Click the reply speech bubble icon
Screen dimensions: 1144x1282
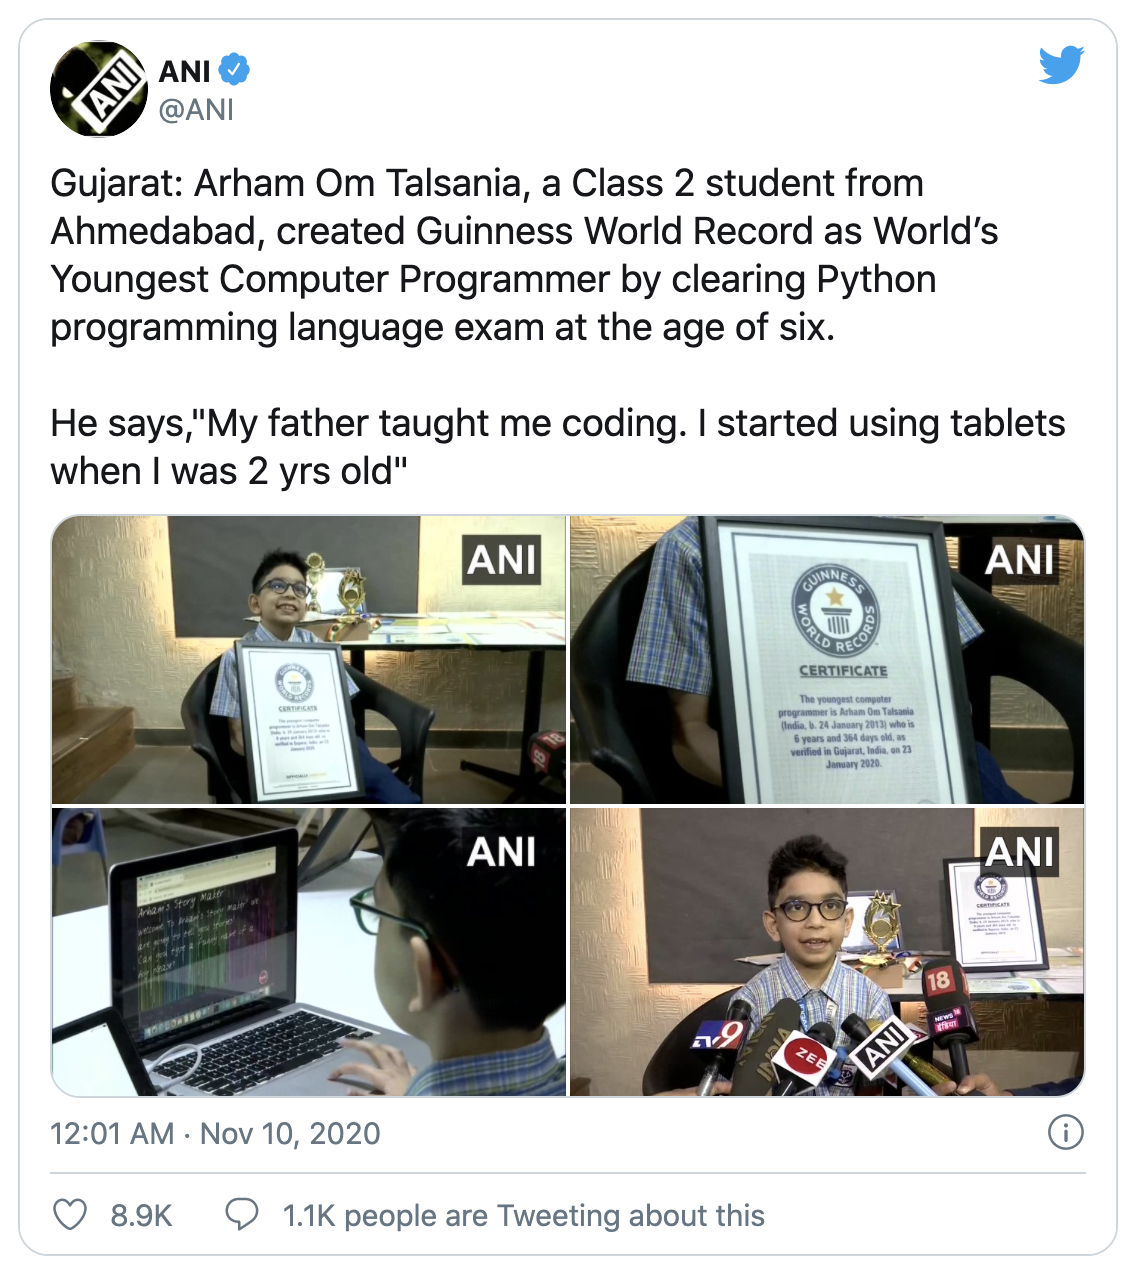[x=241, y=1215]
